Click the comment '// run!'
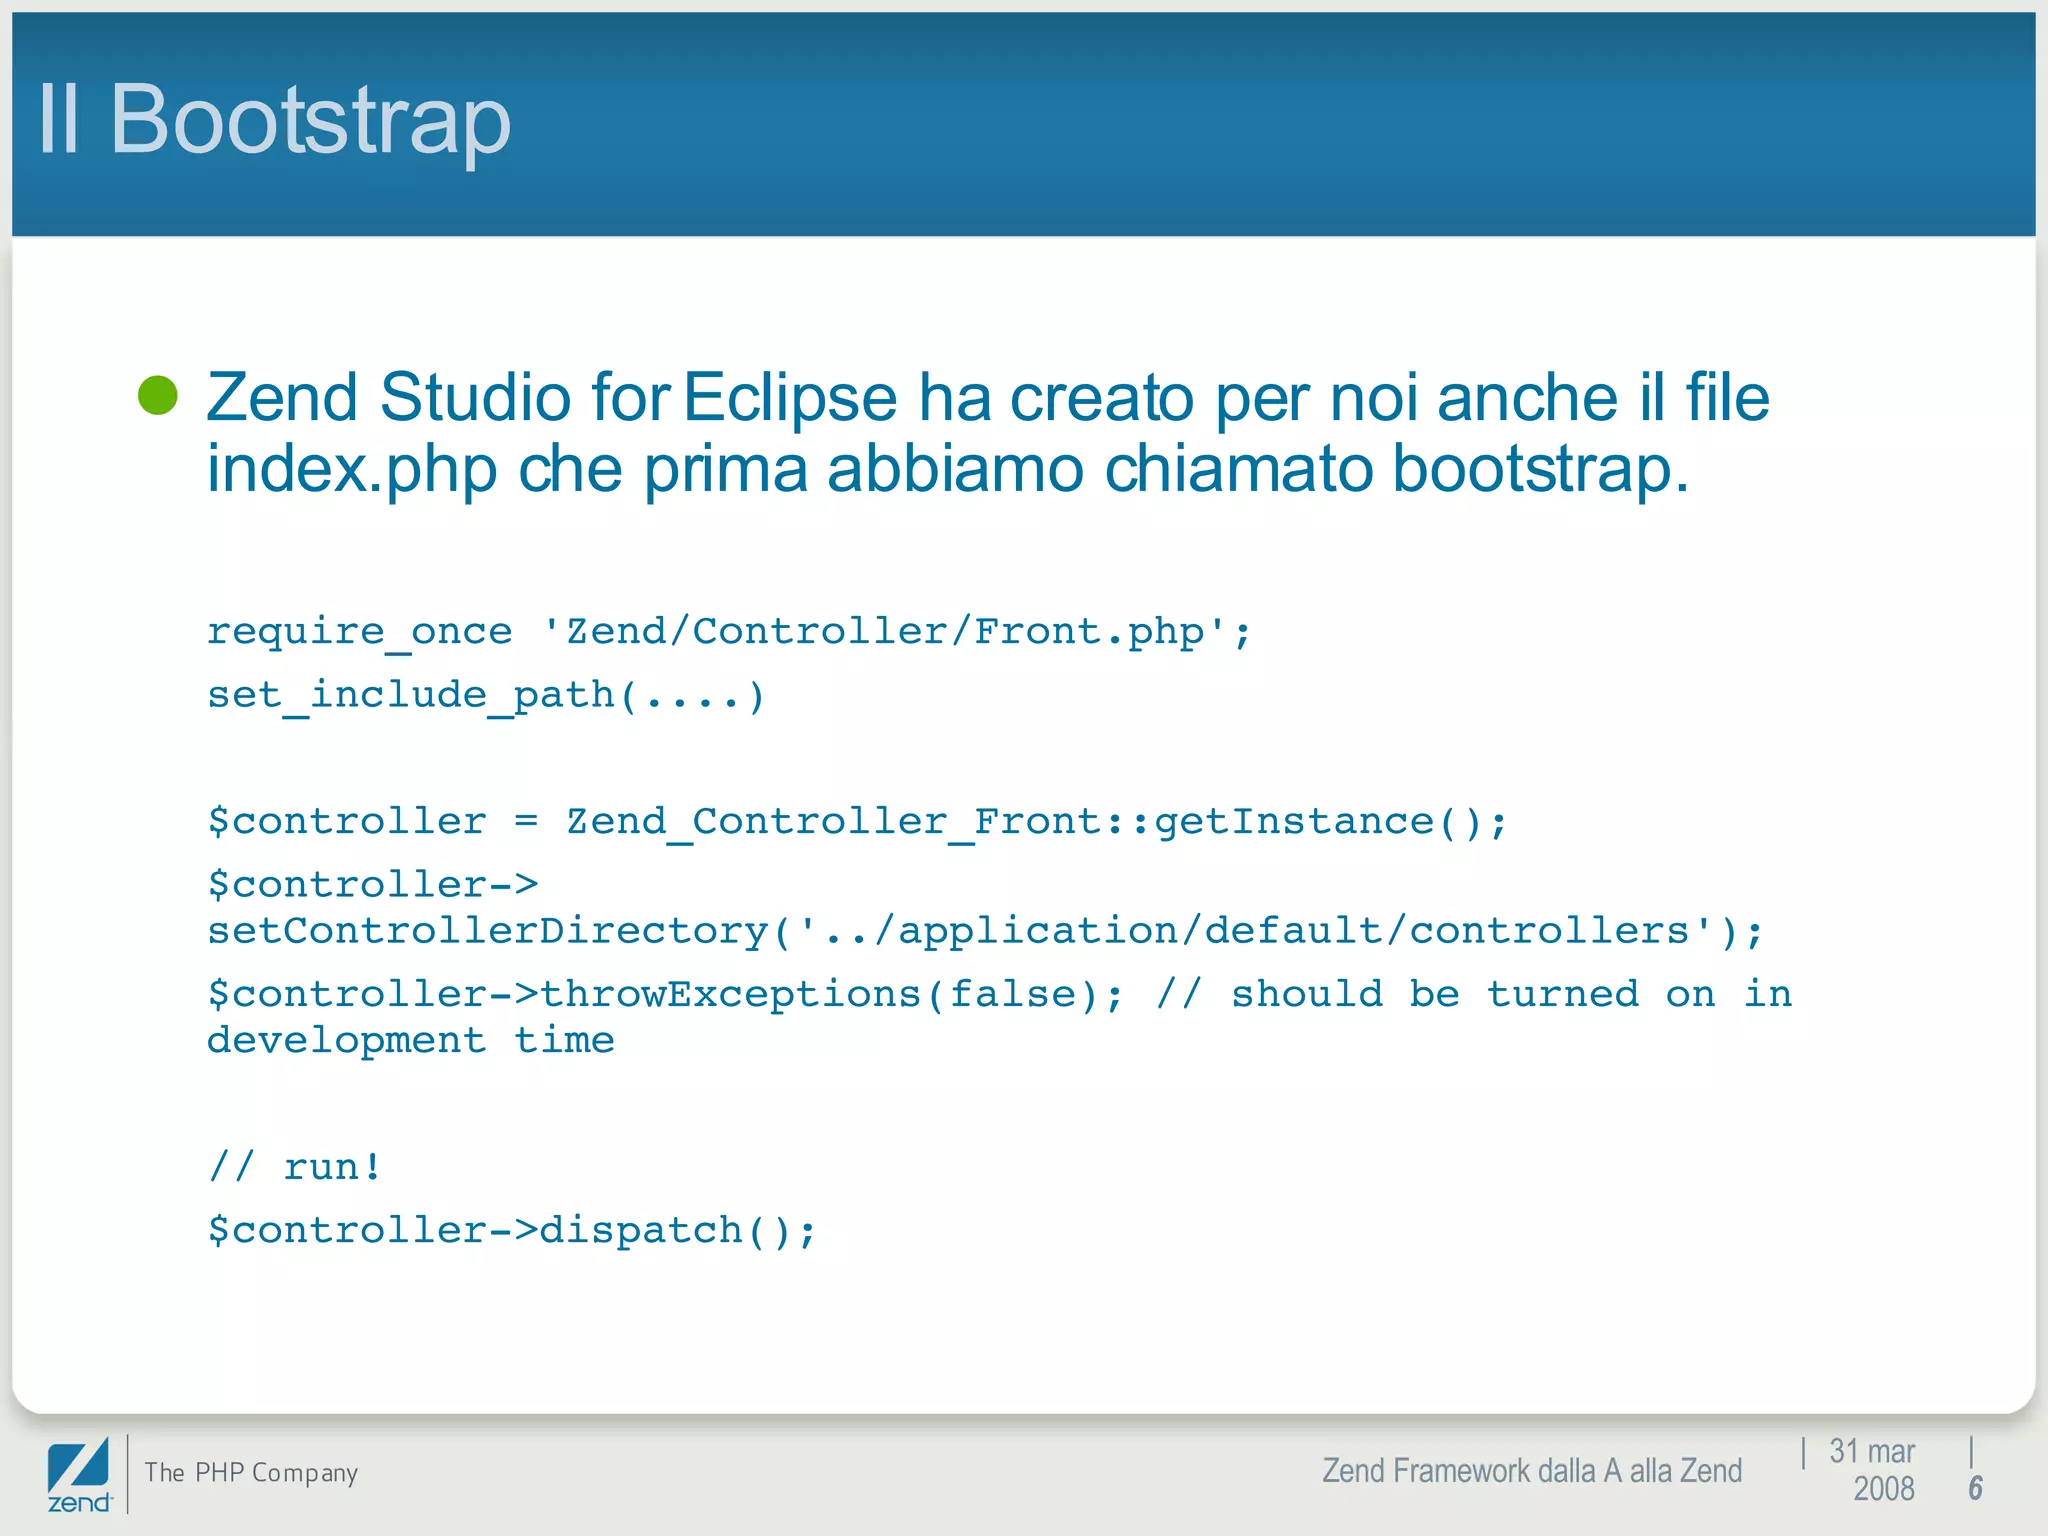 pyautogui.click(x=295, y=1167)
